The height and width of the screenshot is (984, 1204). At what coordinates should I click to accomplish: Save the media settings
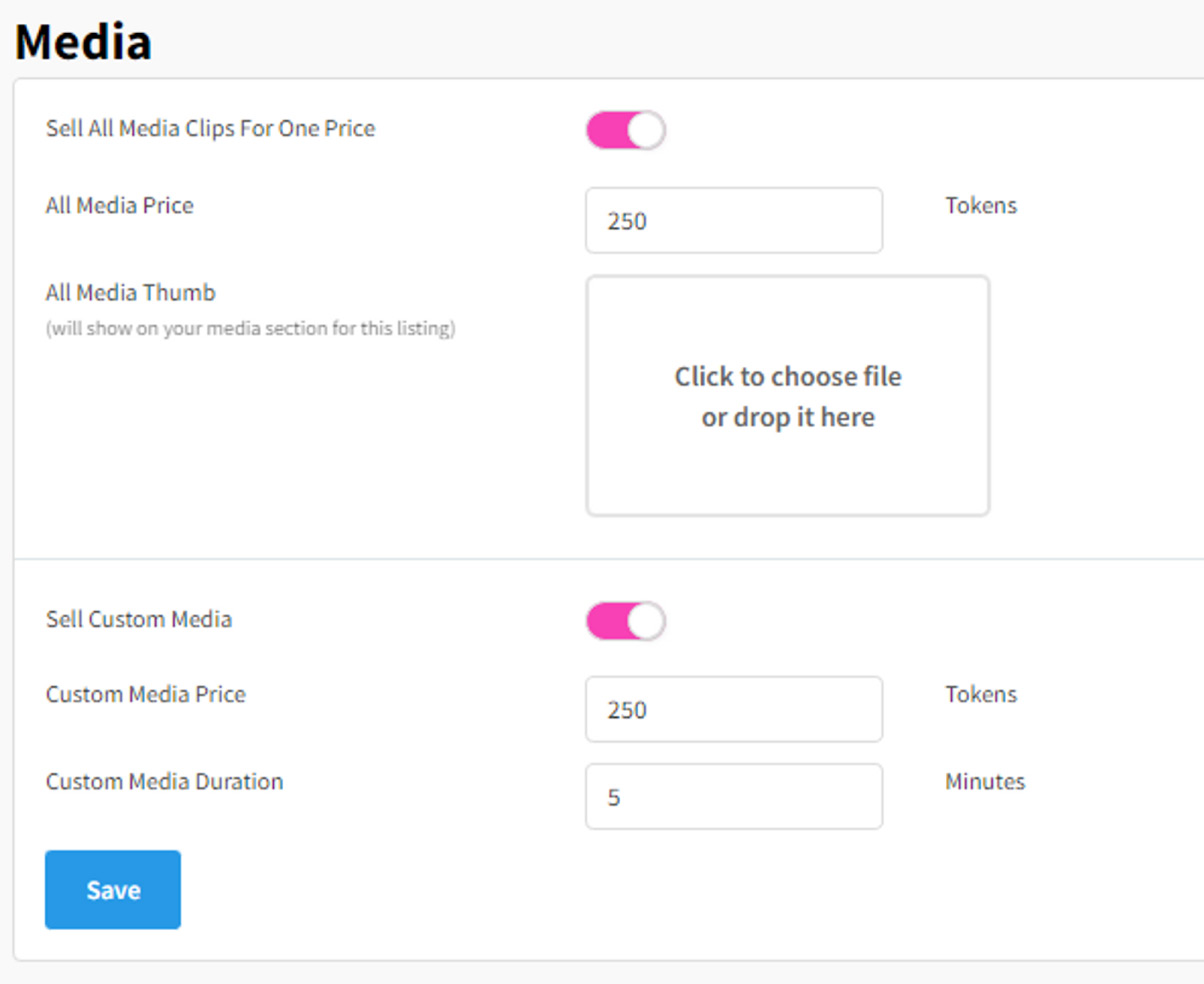(113, 890)
